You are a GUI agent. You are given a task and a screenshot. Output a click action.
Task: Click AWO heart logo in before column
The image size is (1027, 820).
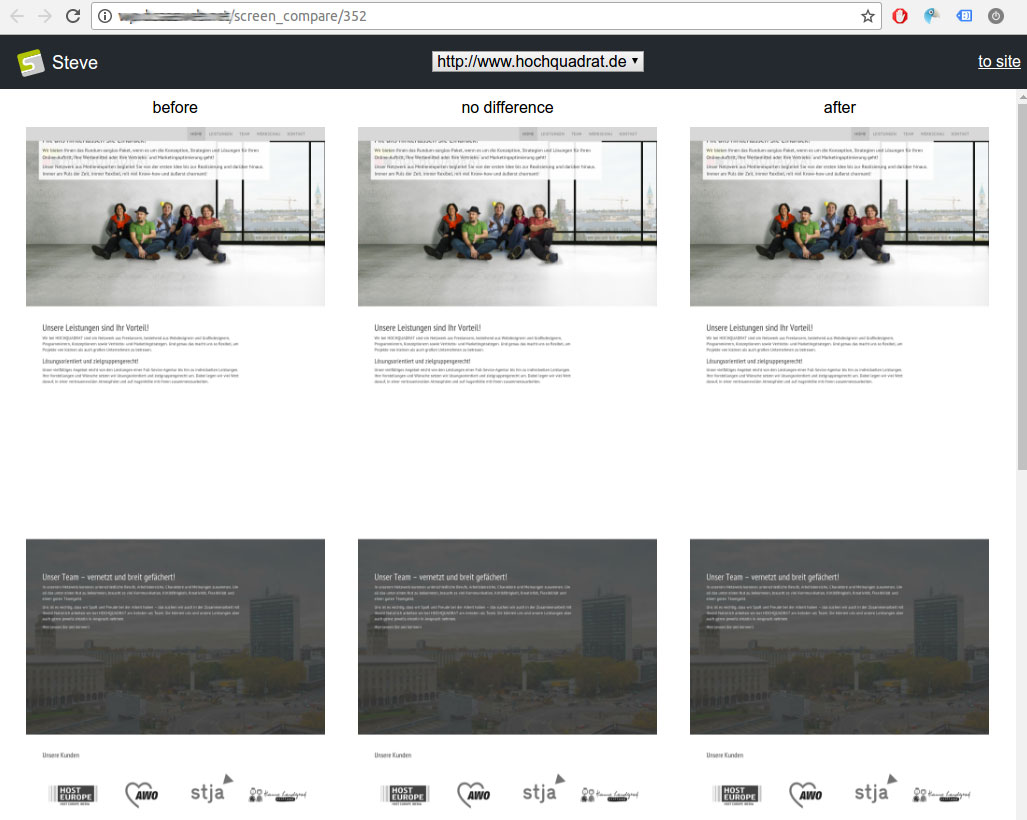coord(142,794)
